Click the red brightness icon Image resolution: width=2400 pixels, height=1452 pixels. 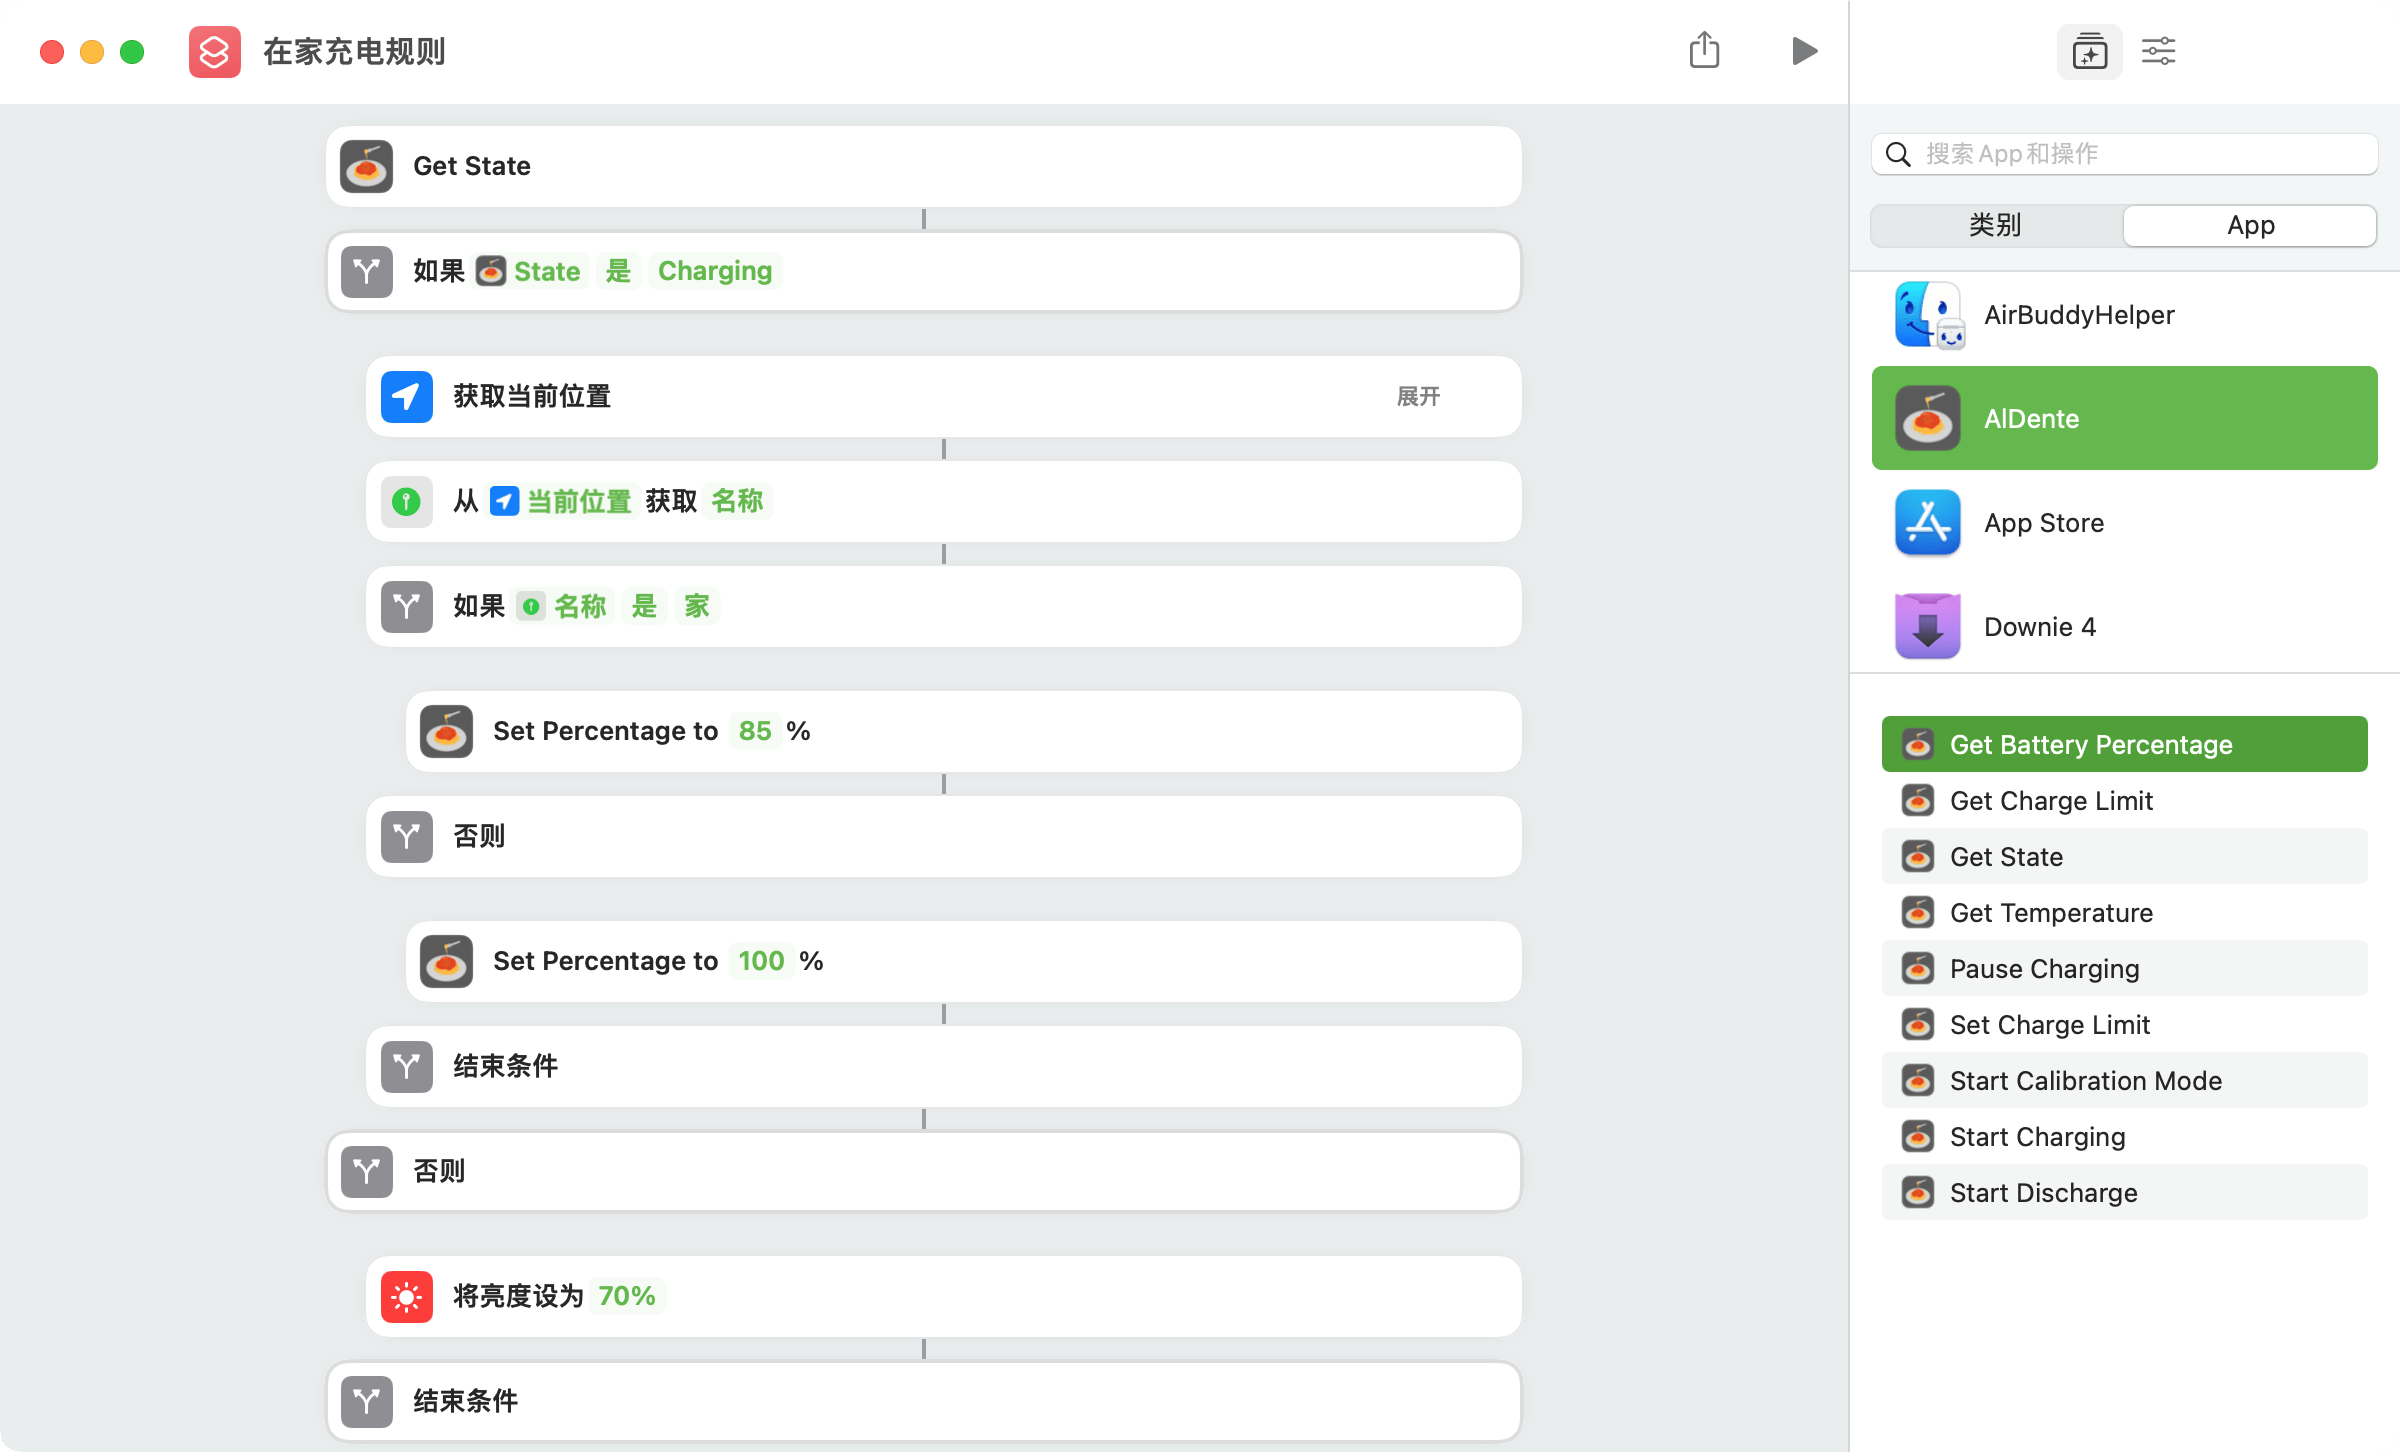pyautogui.click(x=407, y=1297)
